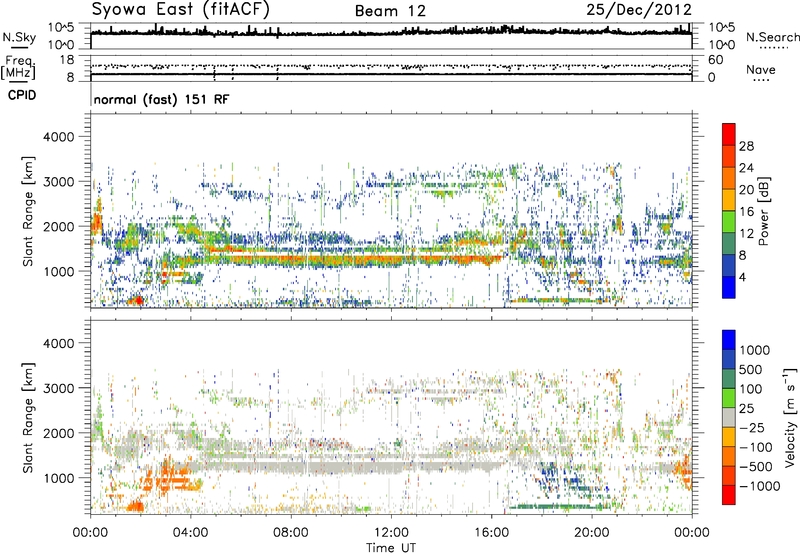The height and width of the screenshot is (554, 800).
Task: Click the '08:00' time tick label
Action: [x=291, y=533]
